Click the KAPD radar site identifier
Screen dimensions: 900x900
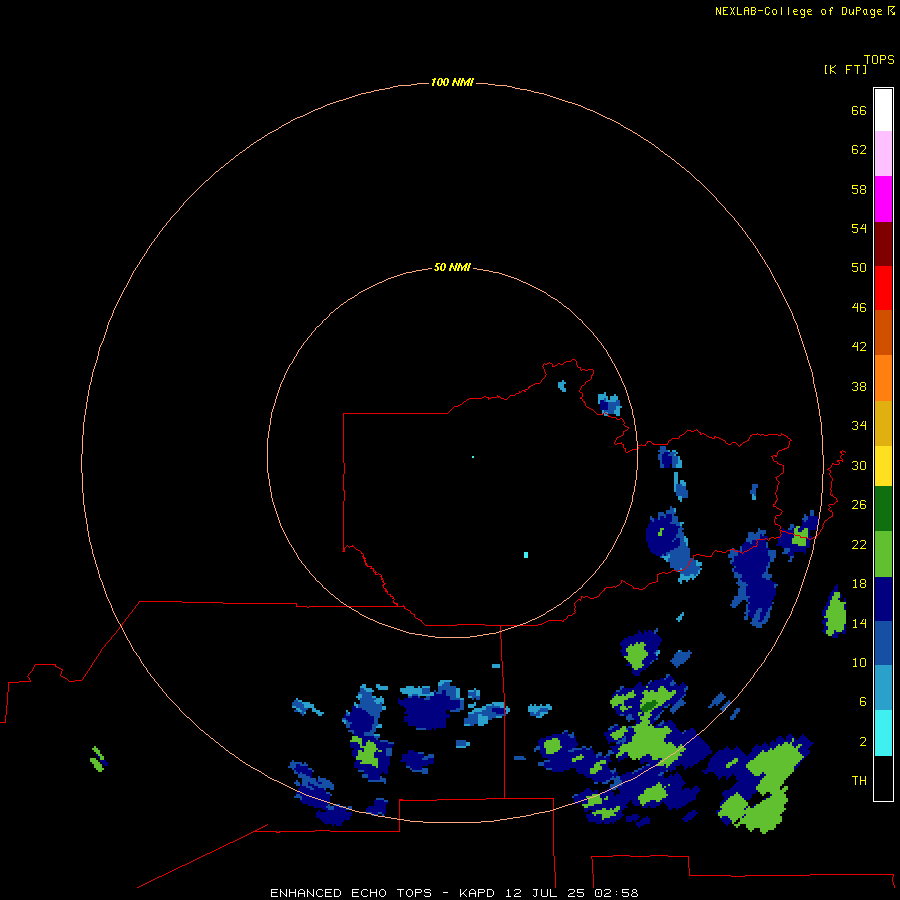pyautogui.click(x=477, y=893)
